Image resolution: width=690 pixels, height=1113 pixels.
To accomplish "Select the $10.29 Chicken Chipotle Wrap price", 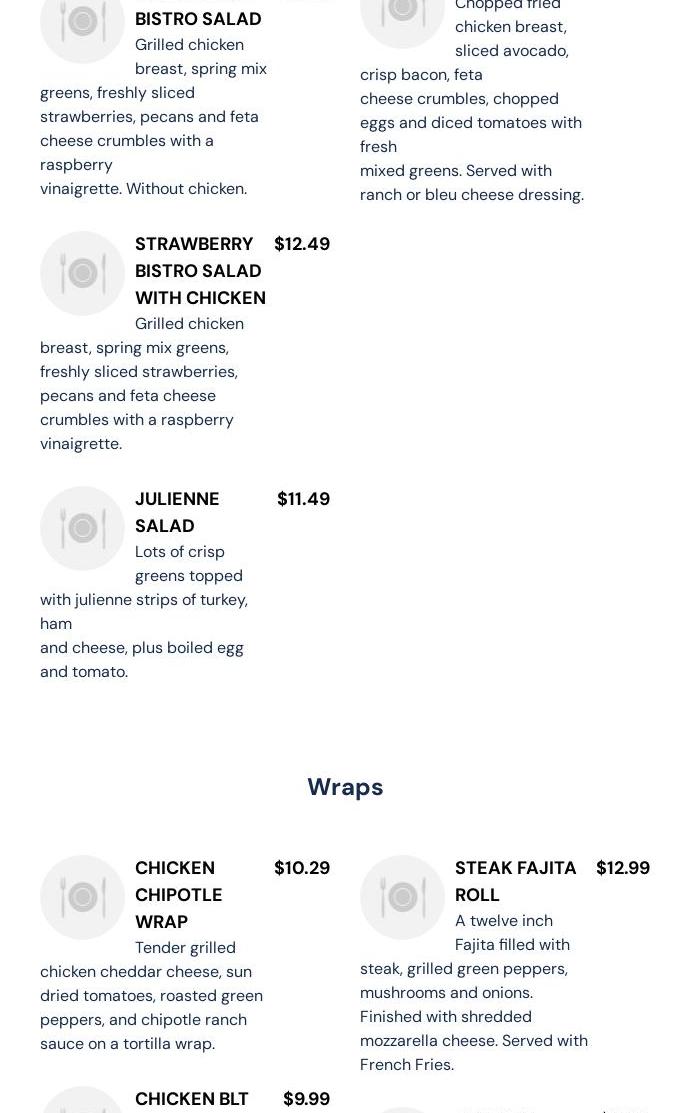I will tap(301, 867).
